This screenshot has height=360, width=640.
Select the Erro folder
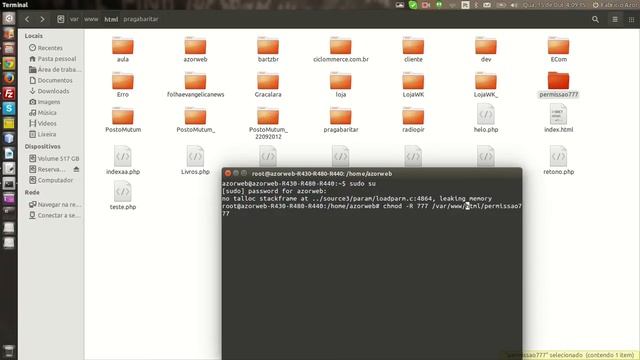(x=123, y=84)
